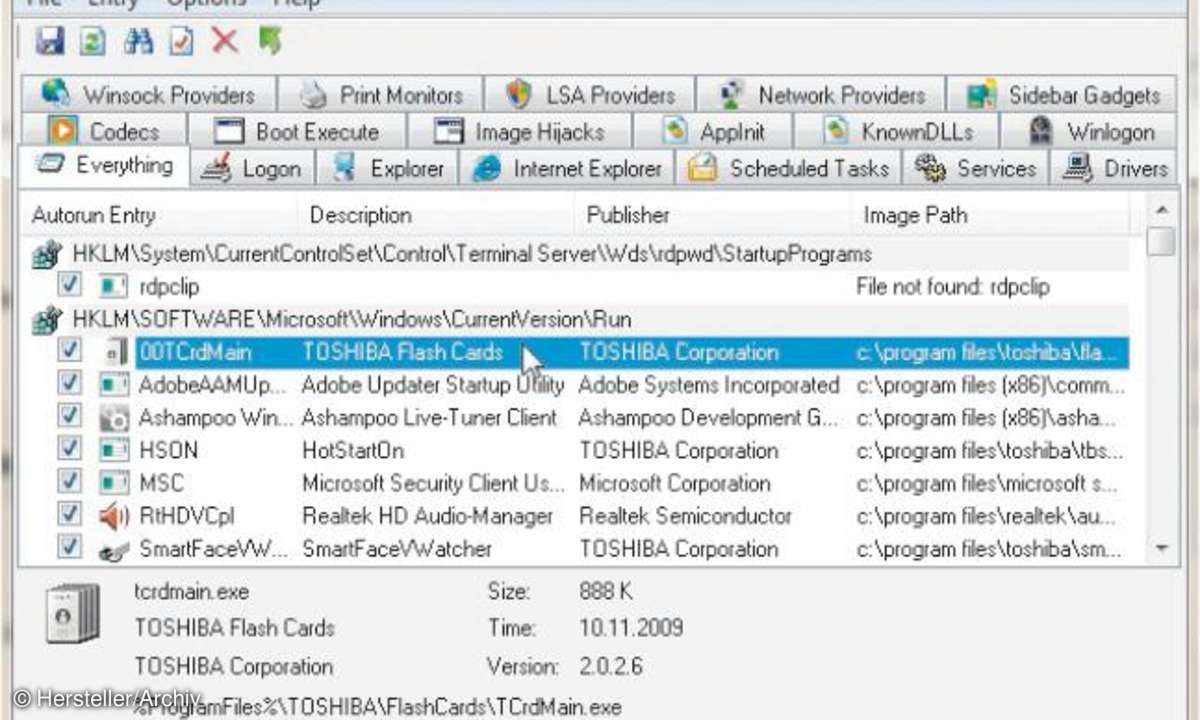Select 'Realtek HD Audio-Manager' description
Image resolution: width=1200 pixels, height=720 pixels.
[x=427, y=517]
